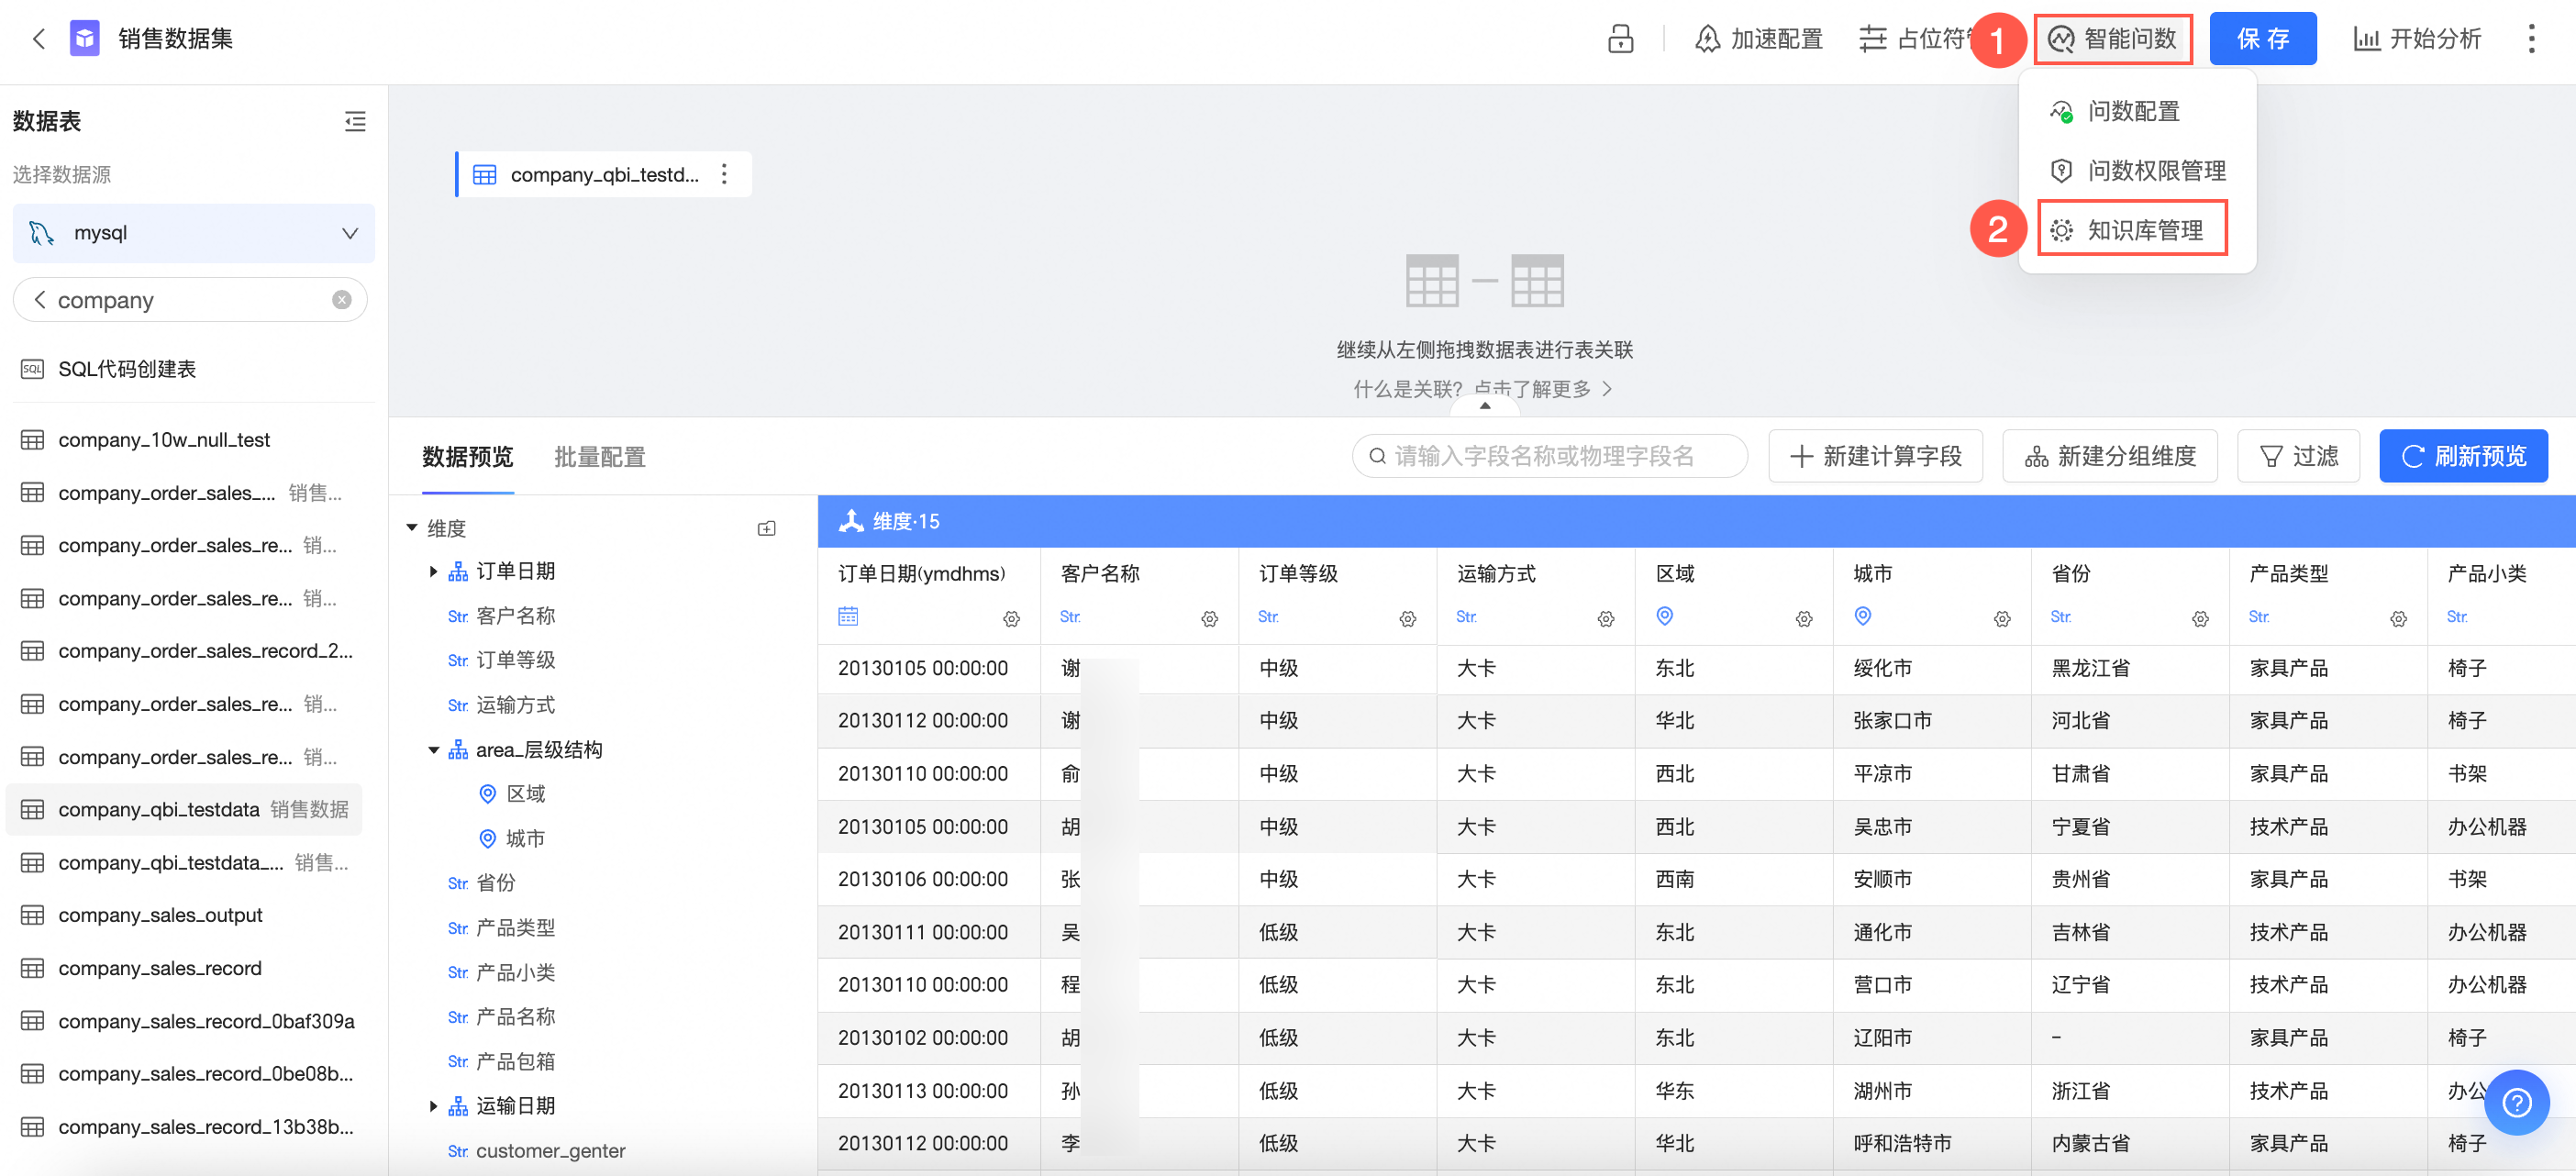Click date type icon under 订单日期(ymdhms)

pos(848,616)
